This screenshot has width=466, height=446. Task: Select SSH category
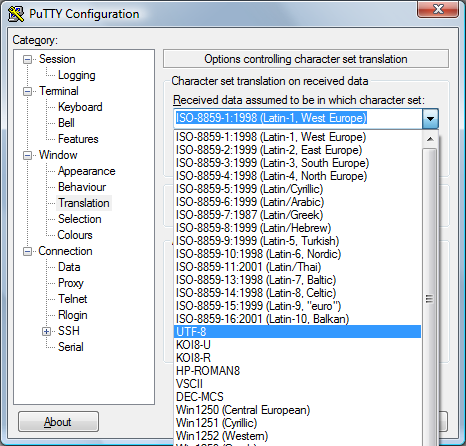69,331
